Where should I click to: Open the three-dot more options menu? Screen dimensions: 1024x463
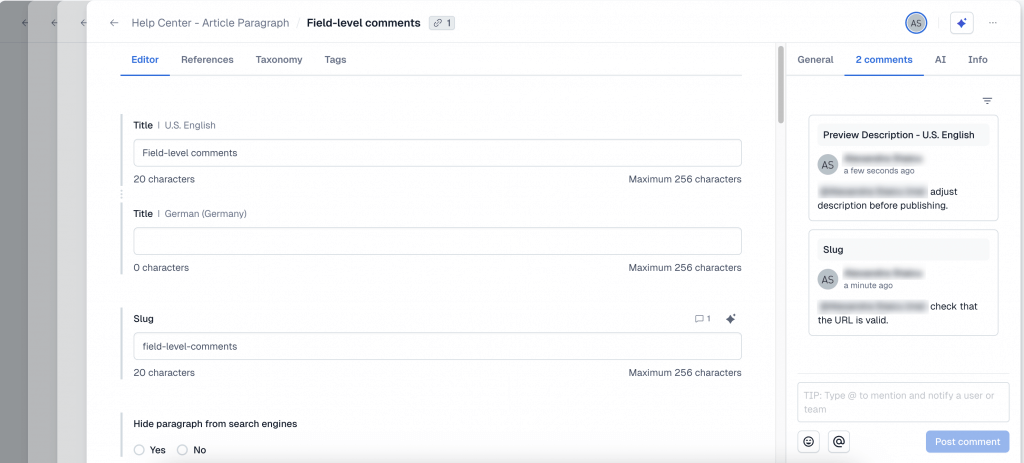click(993, 23)
